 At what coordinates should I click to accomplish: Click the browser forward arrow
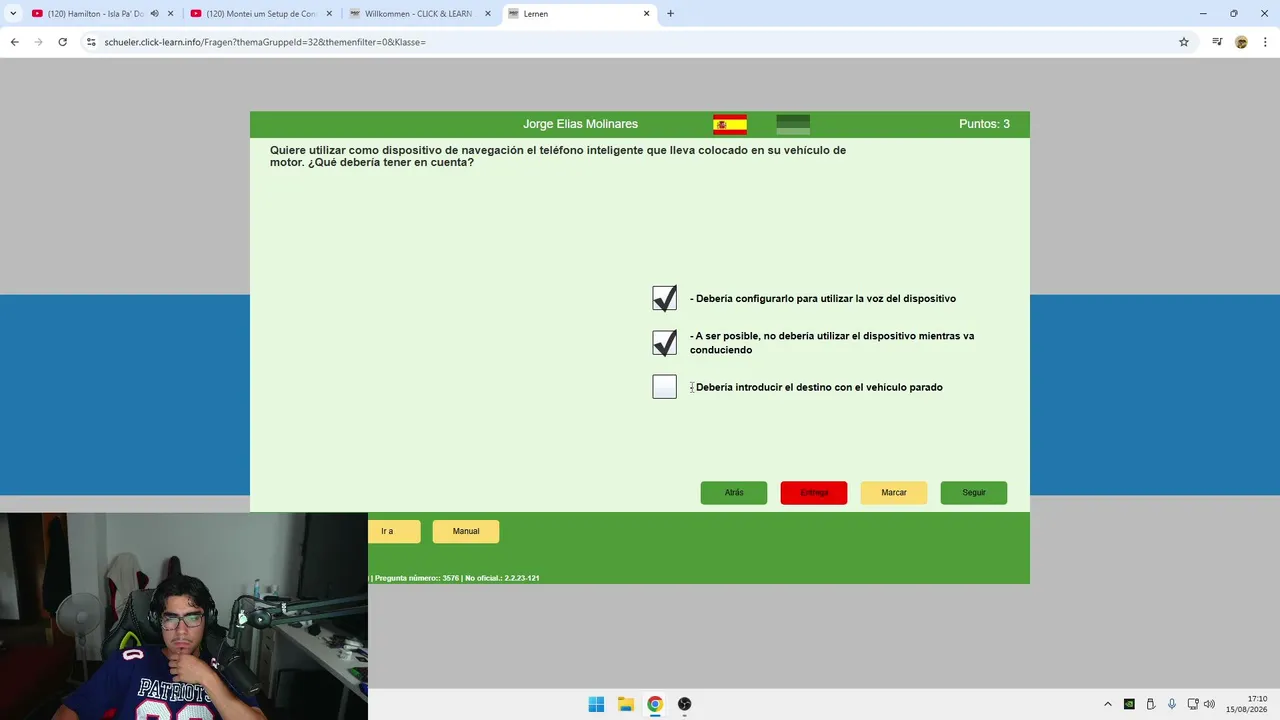(38, 42)
